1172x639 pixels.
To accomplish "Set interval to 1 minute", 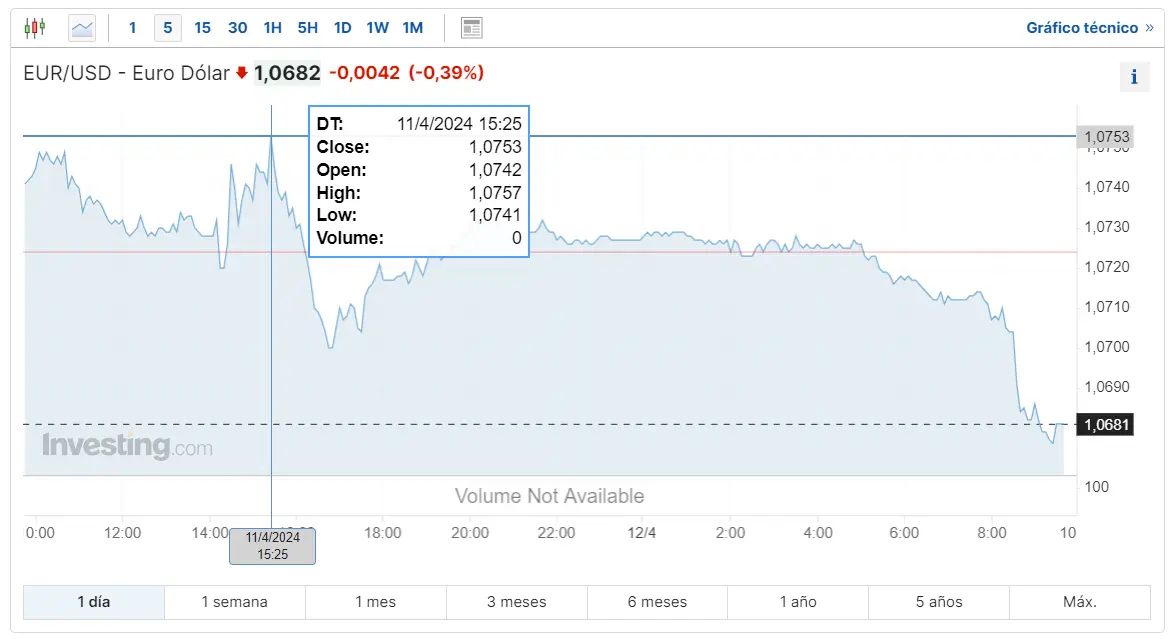I will 132,28.
